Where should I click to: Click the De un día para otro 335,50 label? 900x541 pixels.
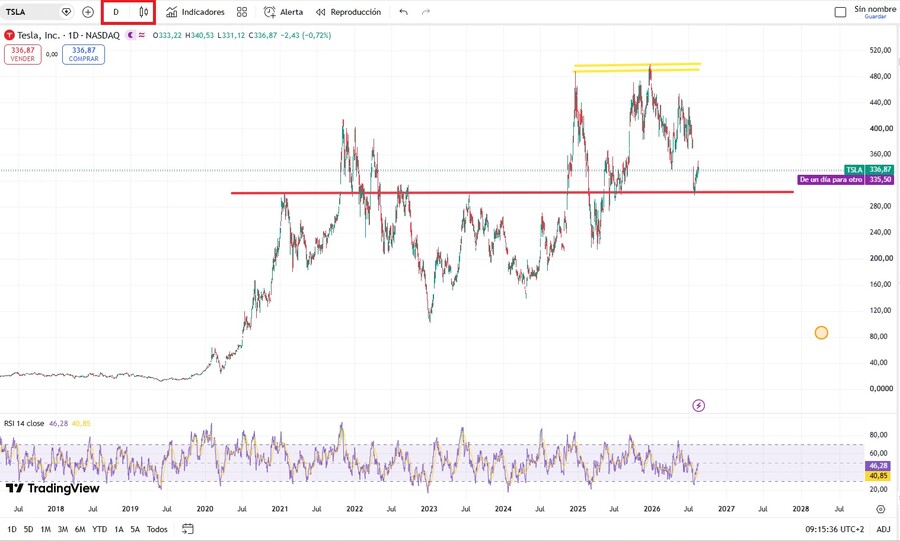coord(845,180)
